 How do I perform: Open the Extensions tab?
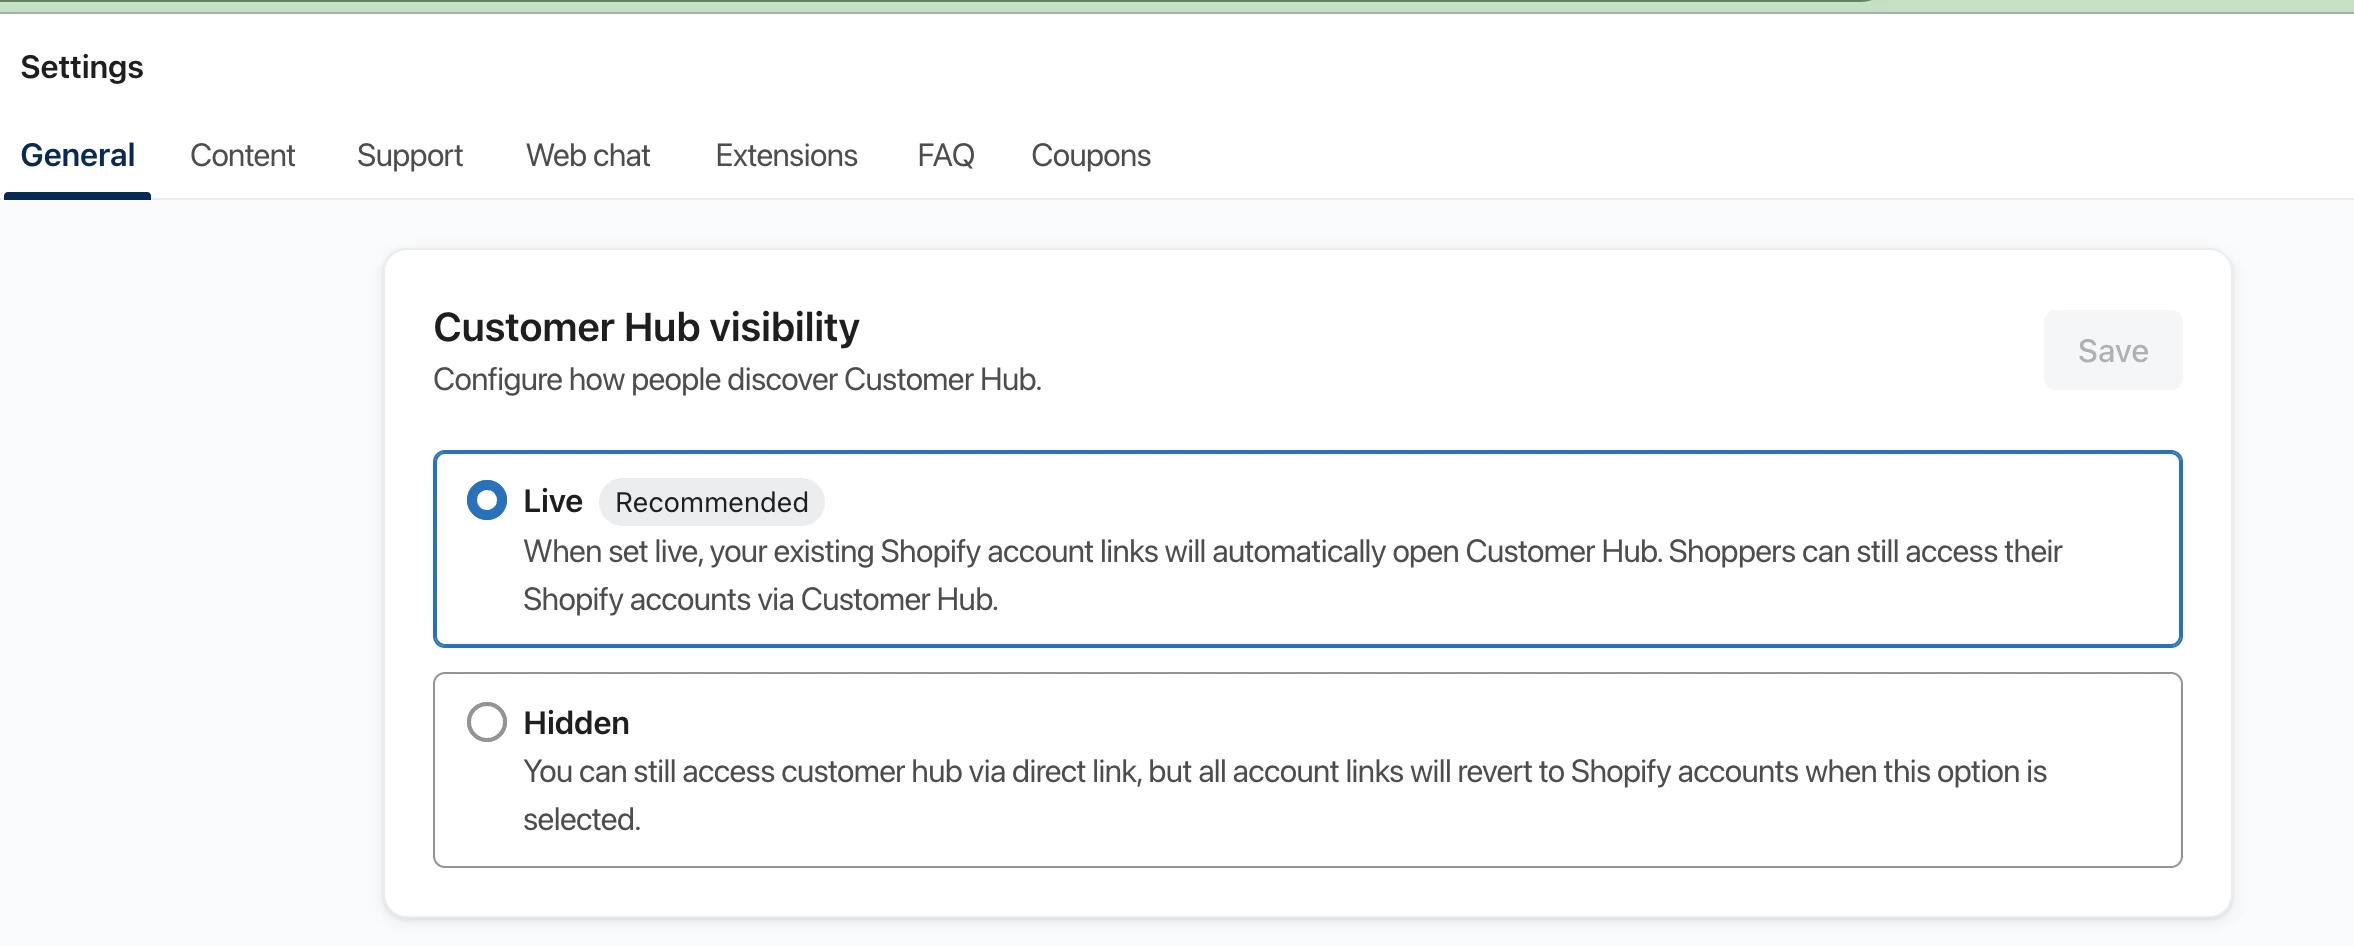coord(786,155)
